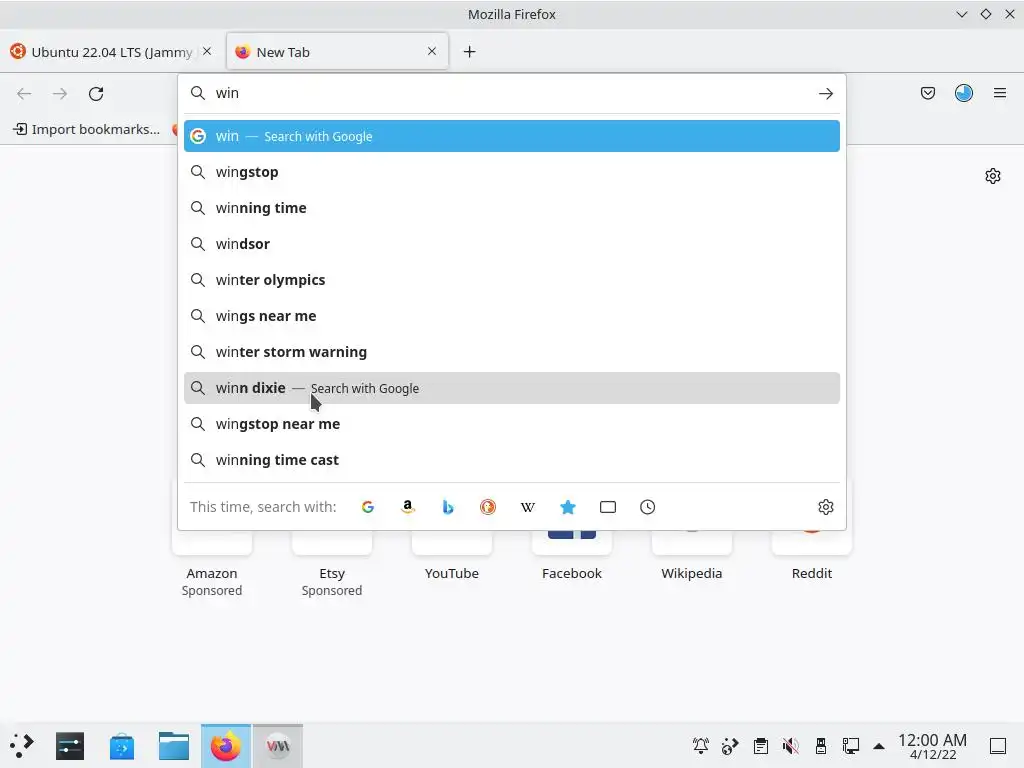This screenshot has height=768, width=1024.
Task: Reload the current page
Action: tap(96, 93)
